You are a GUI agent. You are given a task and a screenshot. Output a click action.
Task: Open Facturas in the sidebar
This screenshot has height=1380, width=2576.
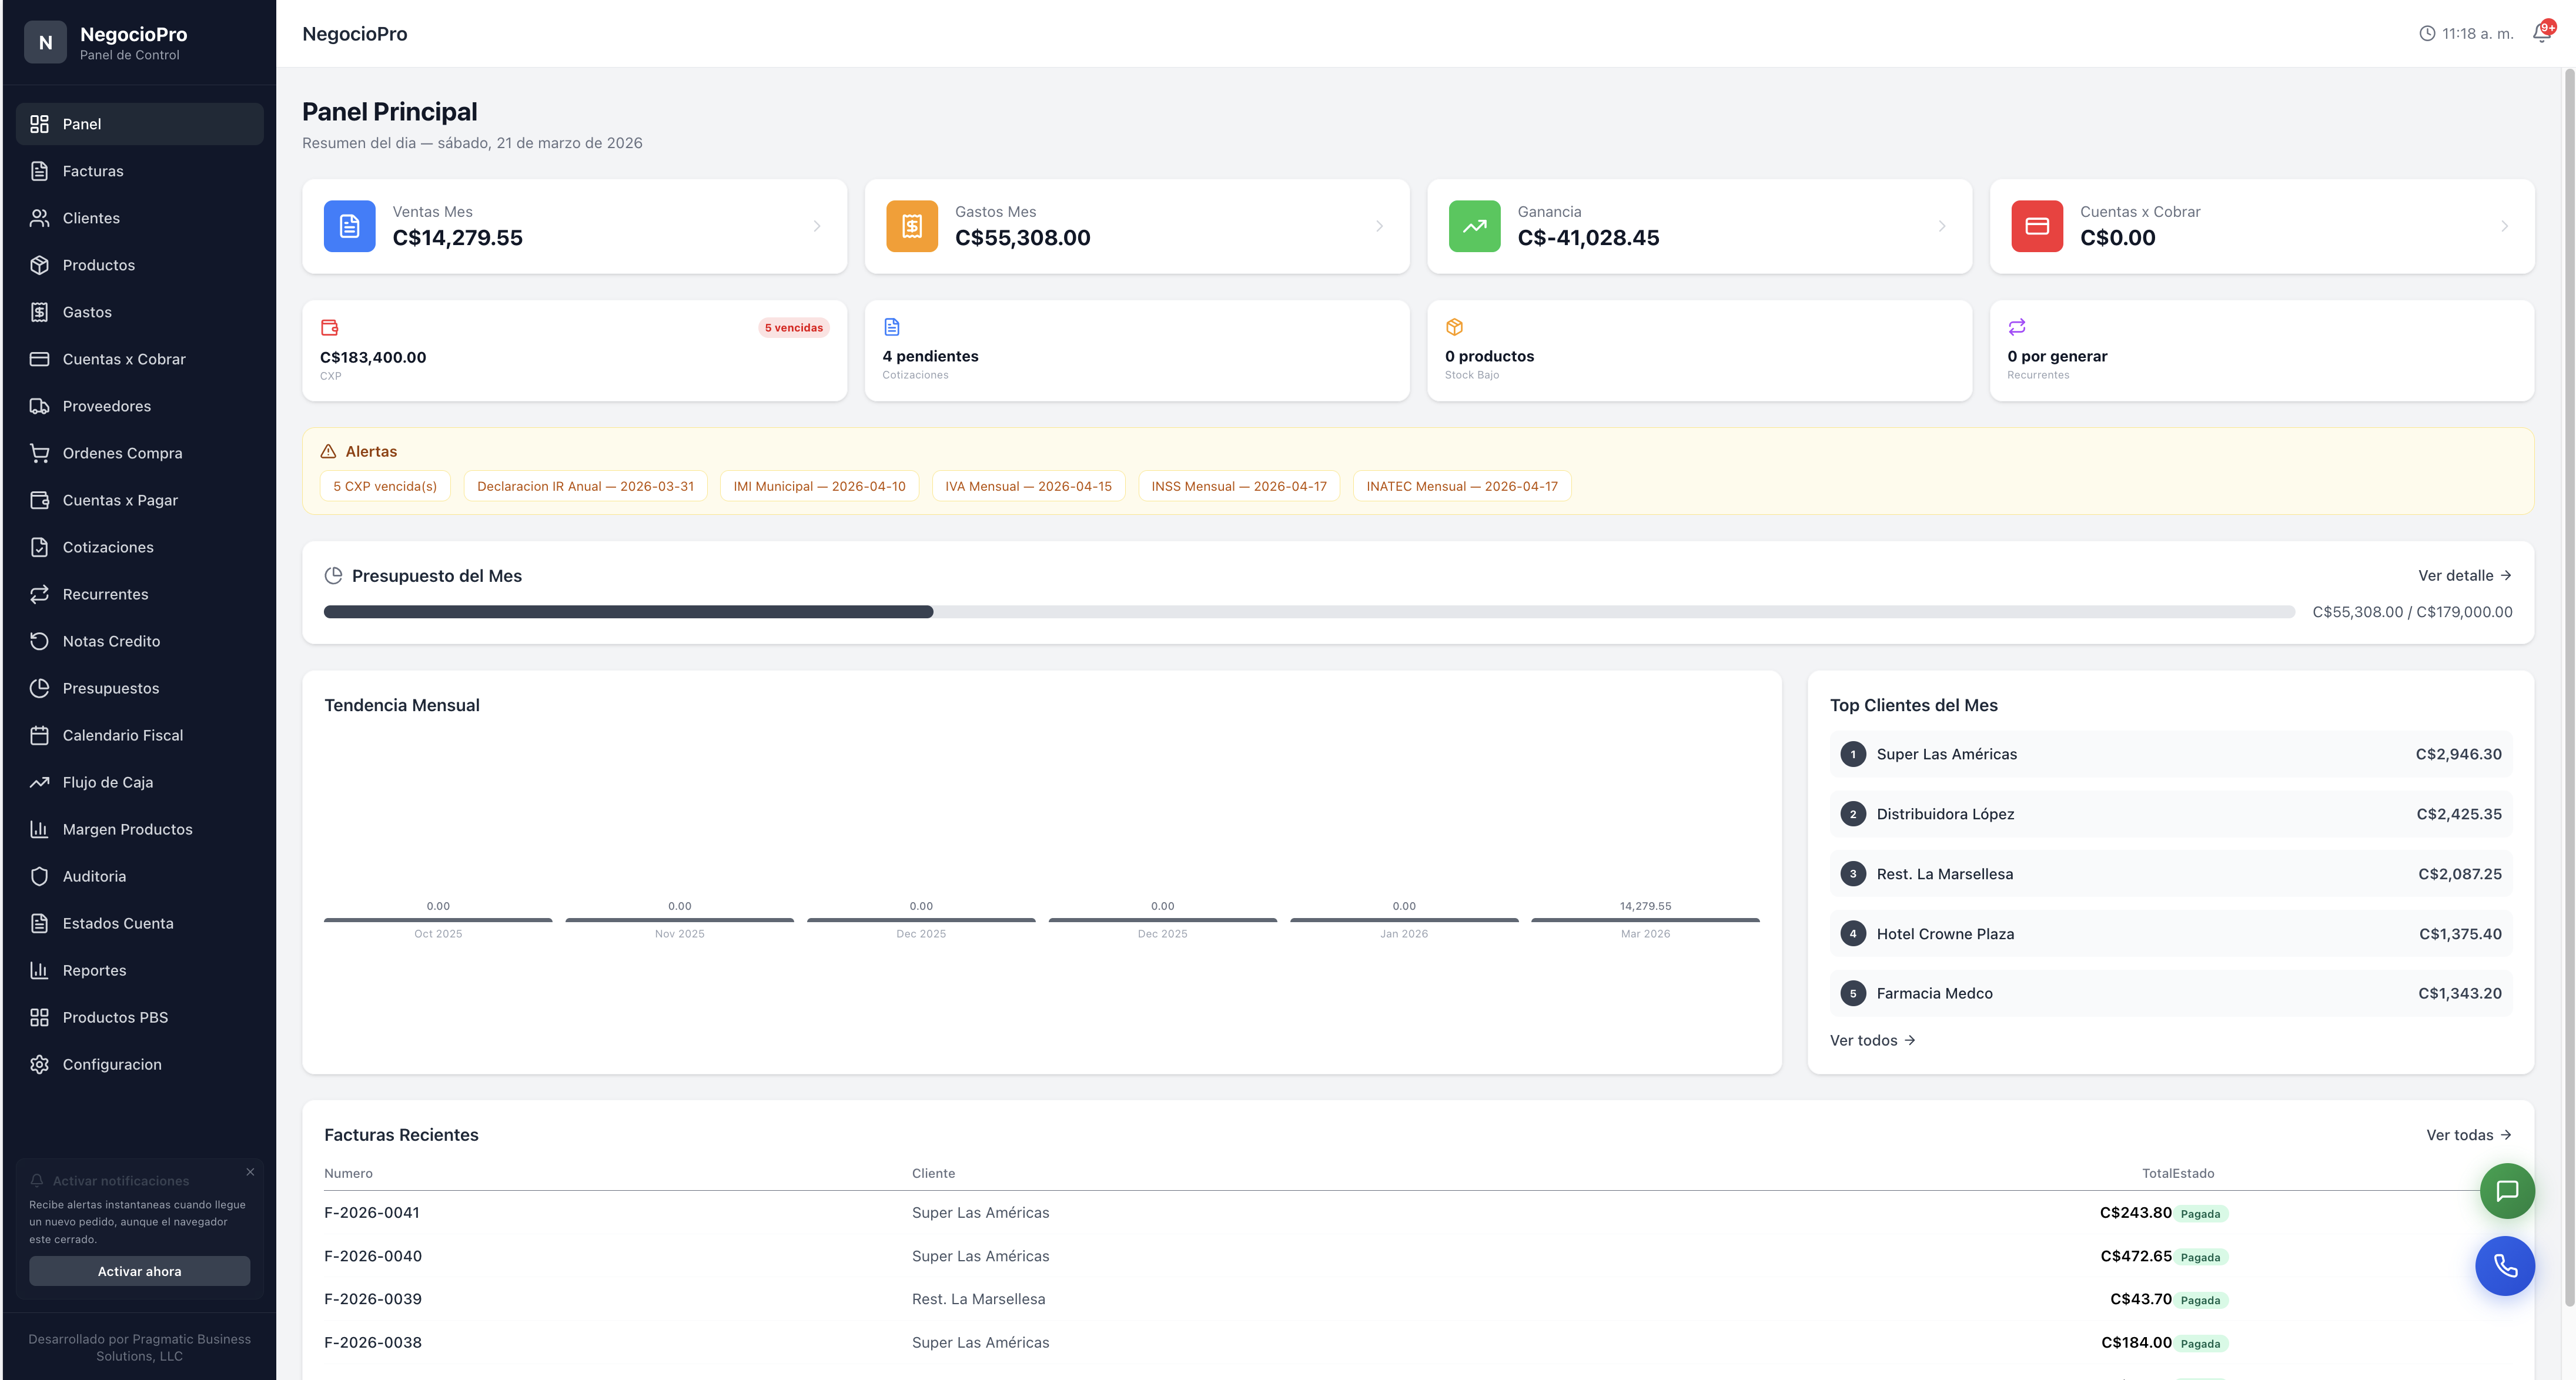pyautogui.click(x=93, y=171)
